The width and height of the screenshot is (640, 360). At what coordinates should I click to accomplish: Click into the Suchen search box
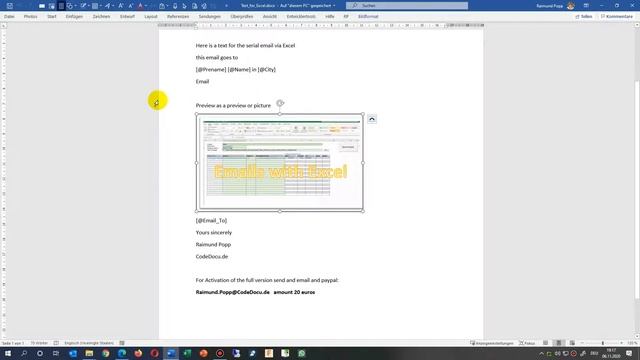coord(407,6)
